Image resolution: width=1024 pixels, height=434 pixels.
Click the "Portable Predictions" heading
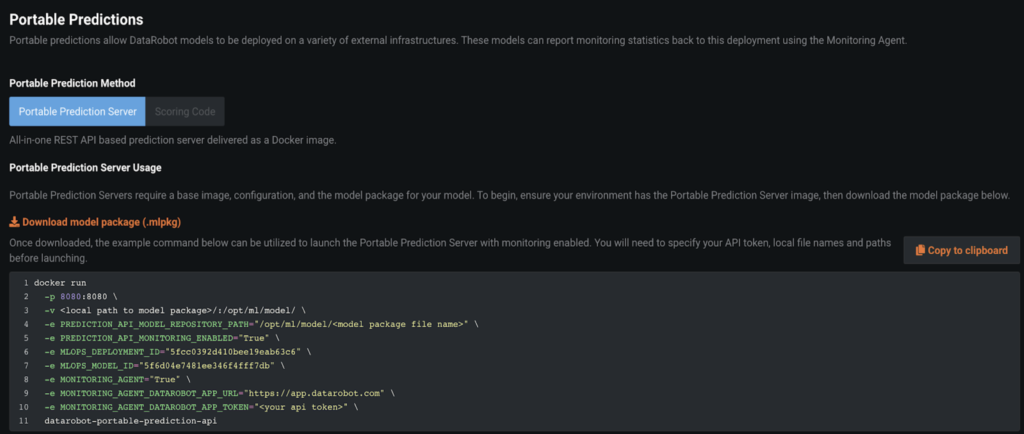(76, 20)
